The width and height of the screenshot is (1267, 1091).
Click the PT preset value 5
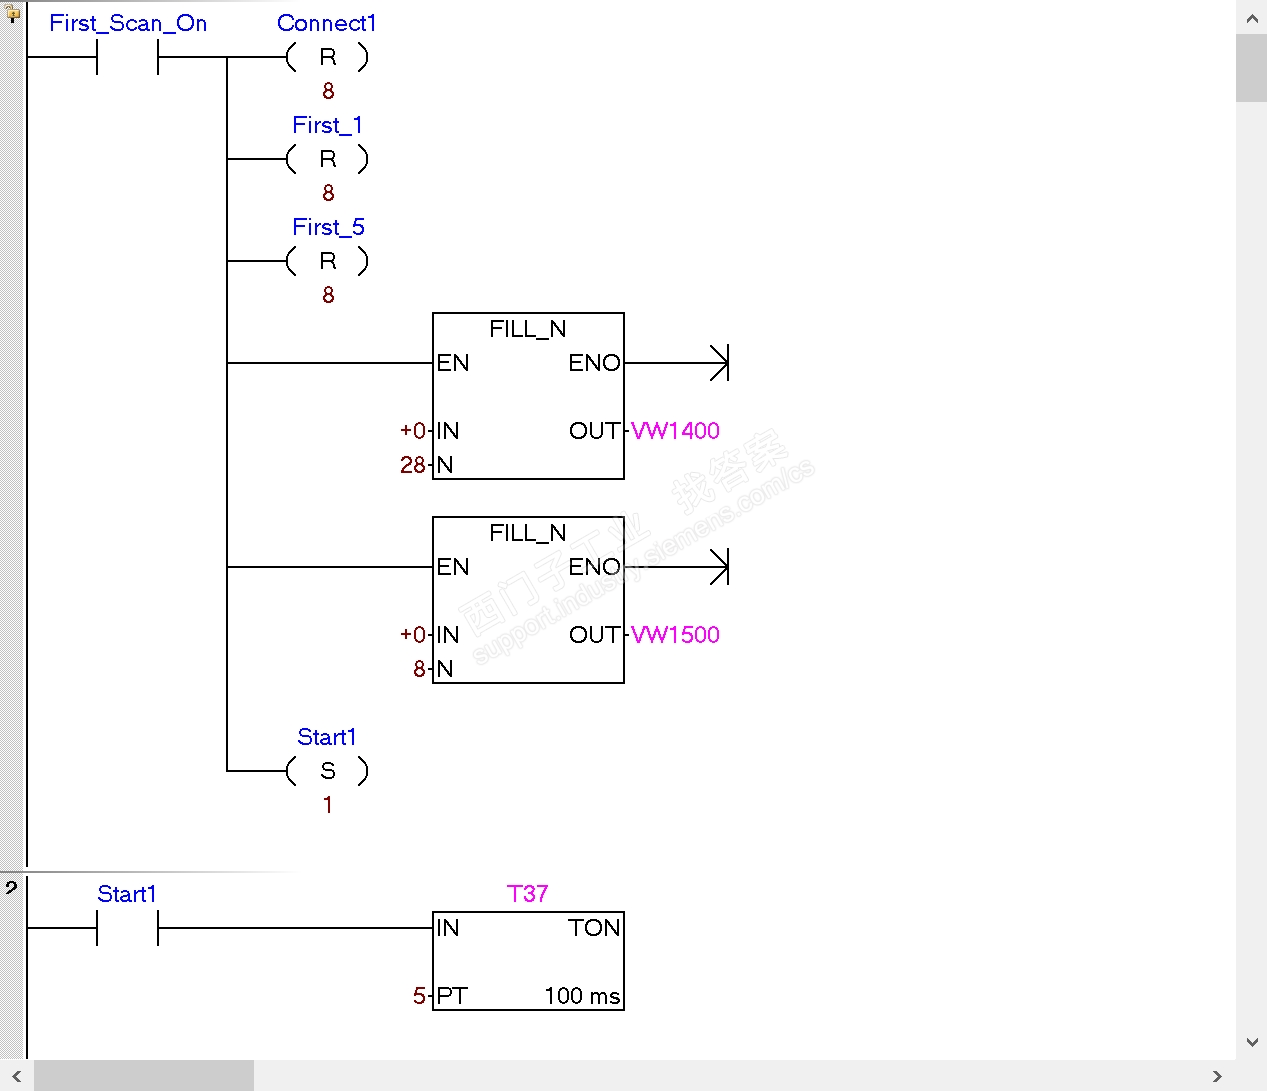(420, 996)
